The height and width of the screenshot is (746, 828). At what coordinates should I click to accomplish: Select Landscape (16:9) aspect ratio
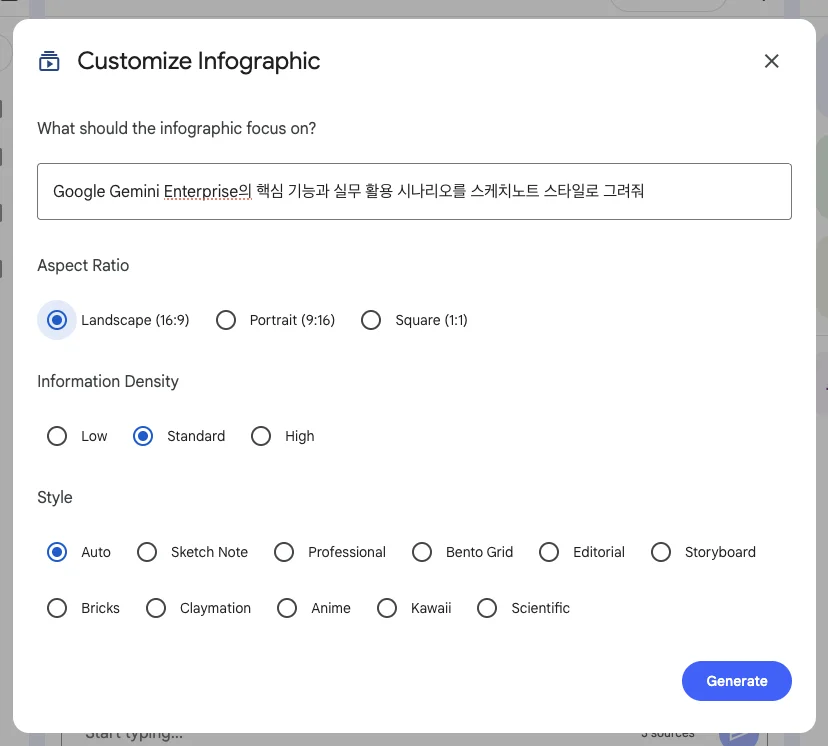pyautogui.click(x=57, y=320)
